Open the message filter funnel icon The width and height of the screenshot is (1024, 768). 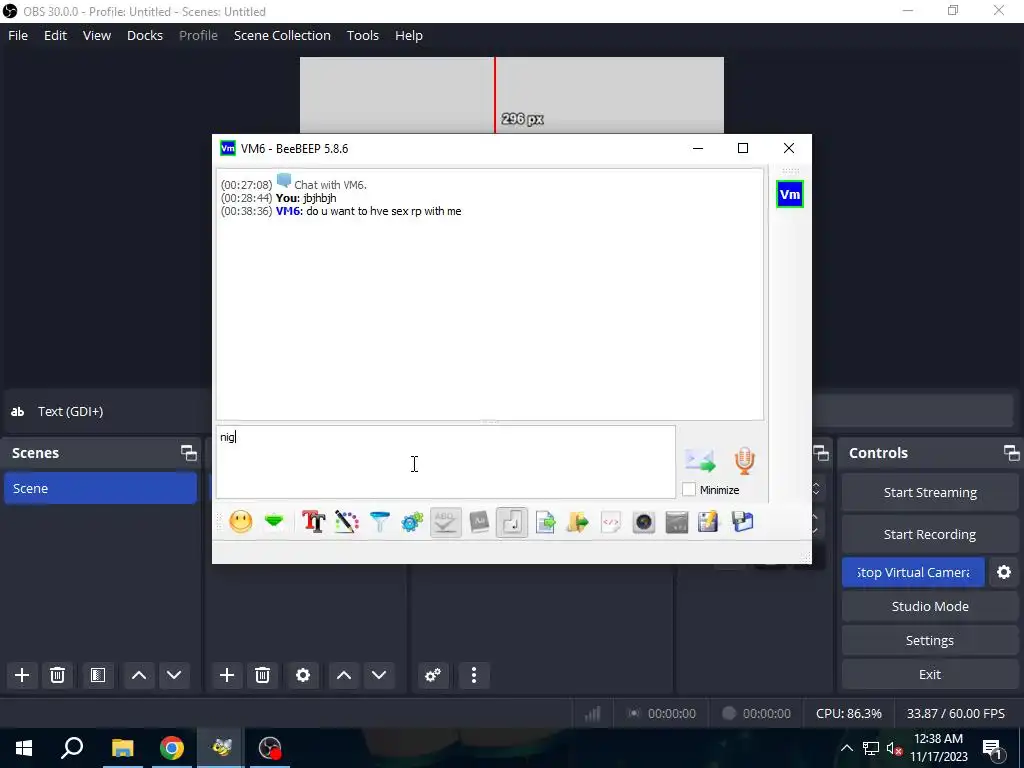point(379,522)
